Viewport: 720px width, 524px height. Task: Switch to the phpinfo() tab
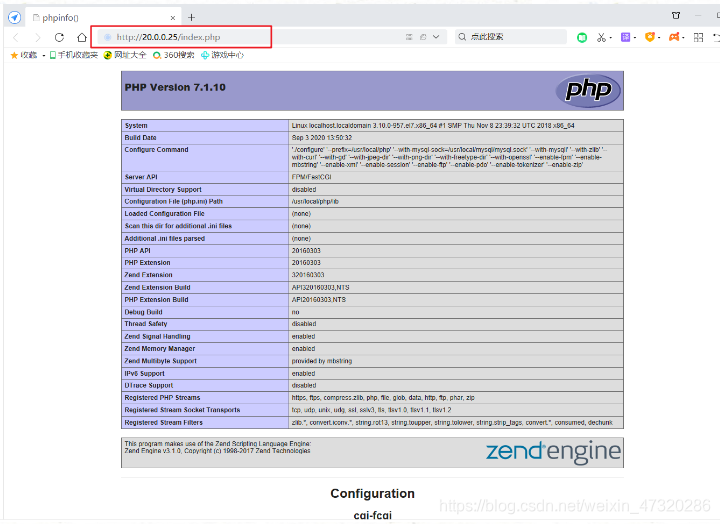coord(103,17)
